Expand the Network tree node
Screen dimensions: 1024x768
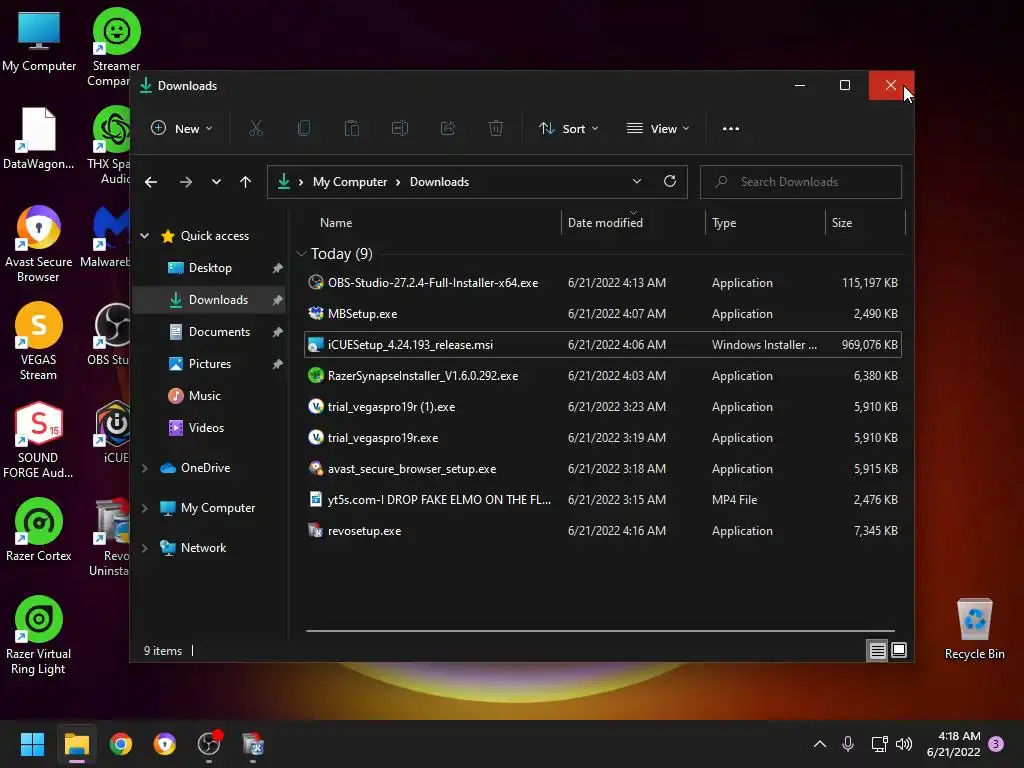[145, 548]
